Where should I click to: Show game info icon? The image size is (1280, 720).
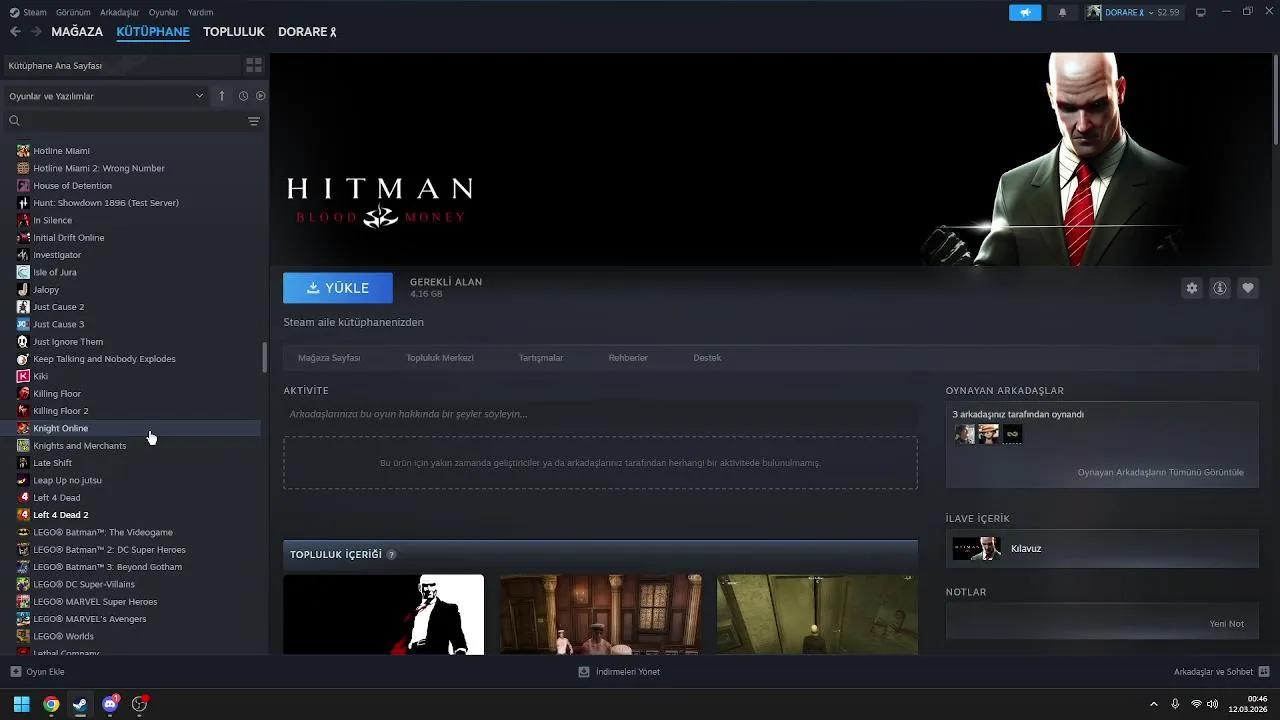[1220, 288]
